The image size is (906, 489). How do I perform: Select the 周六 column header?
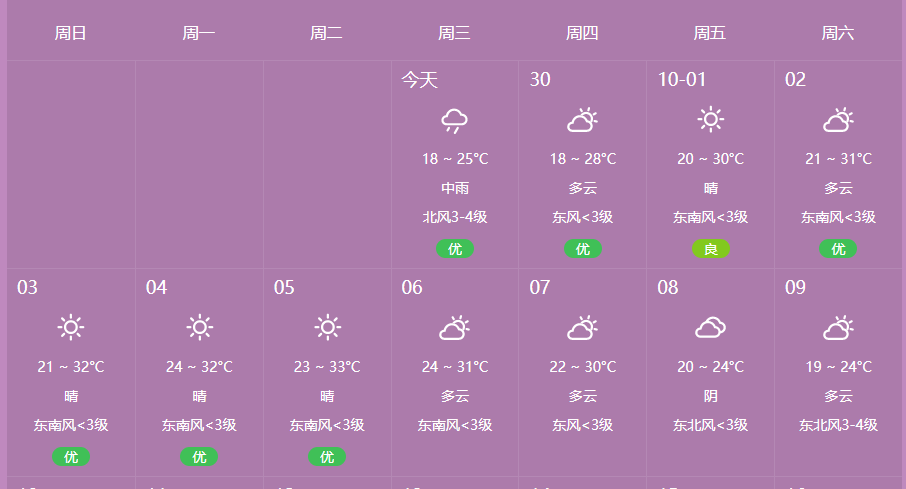coord(838,33)
